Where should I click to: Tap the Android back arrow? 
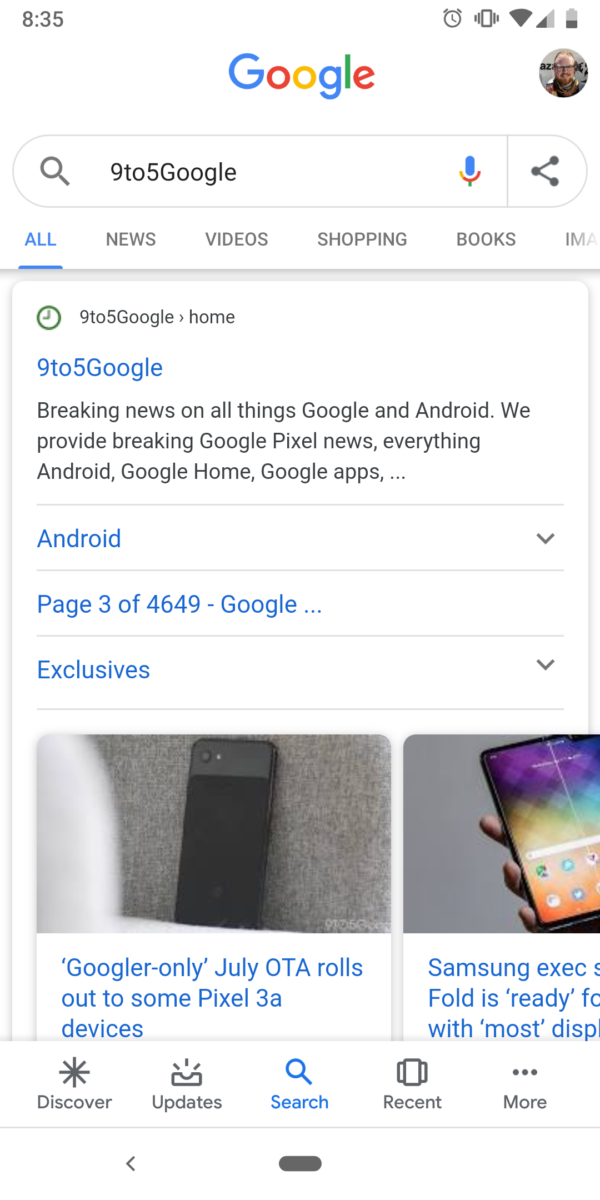(130, 1163)
